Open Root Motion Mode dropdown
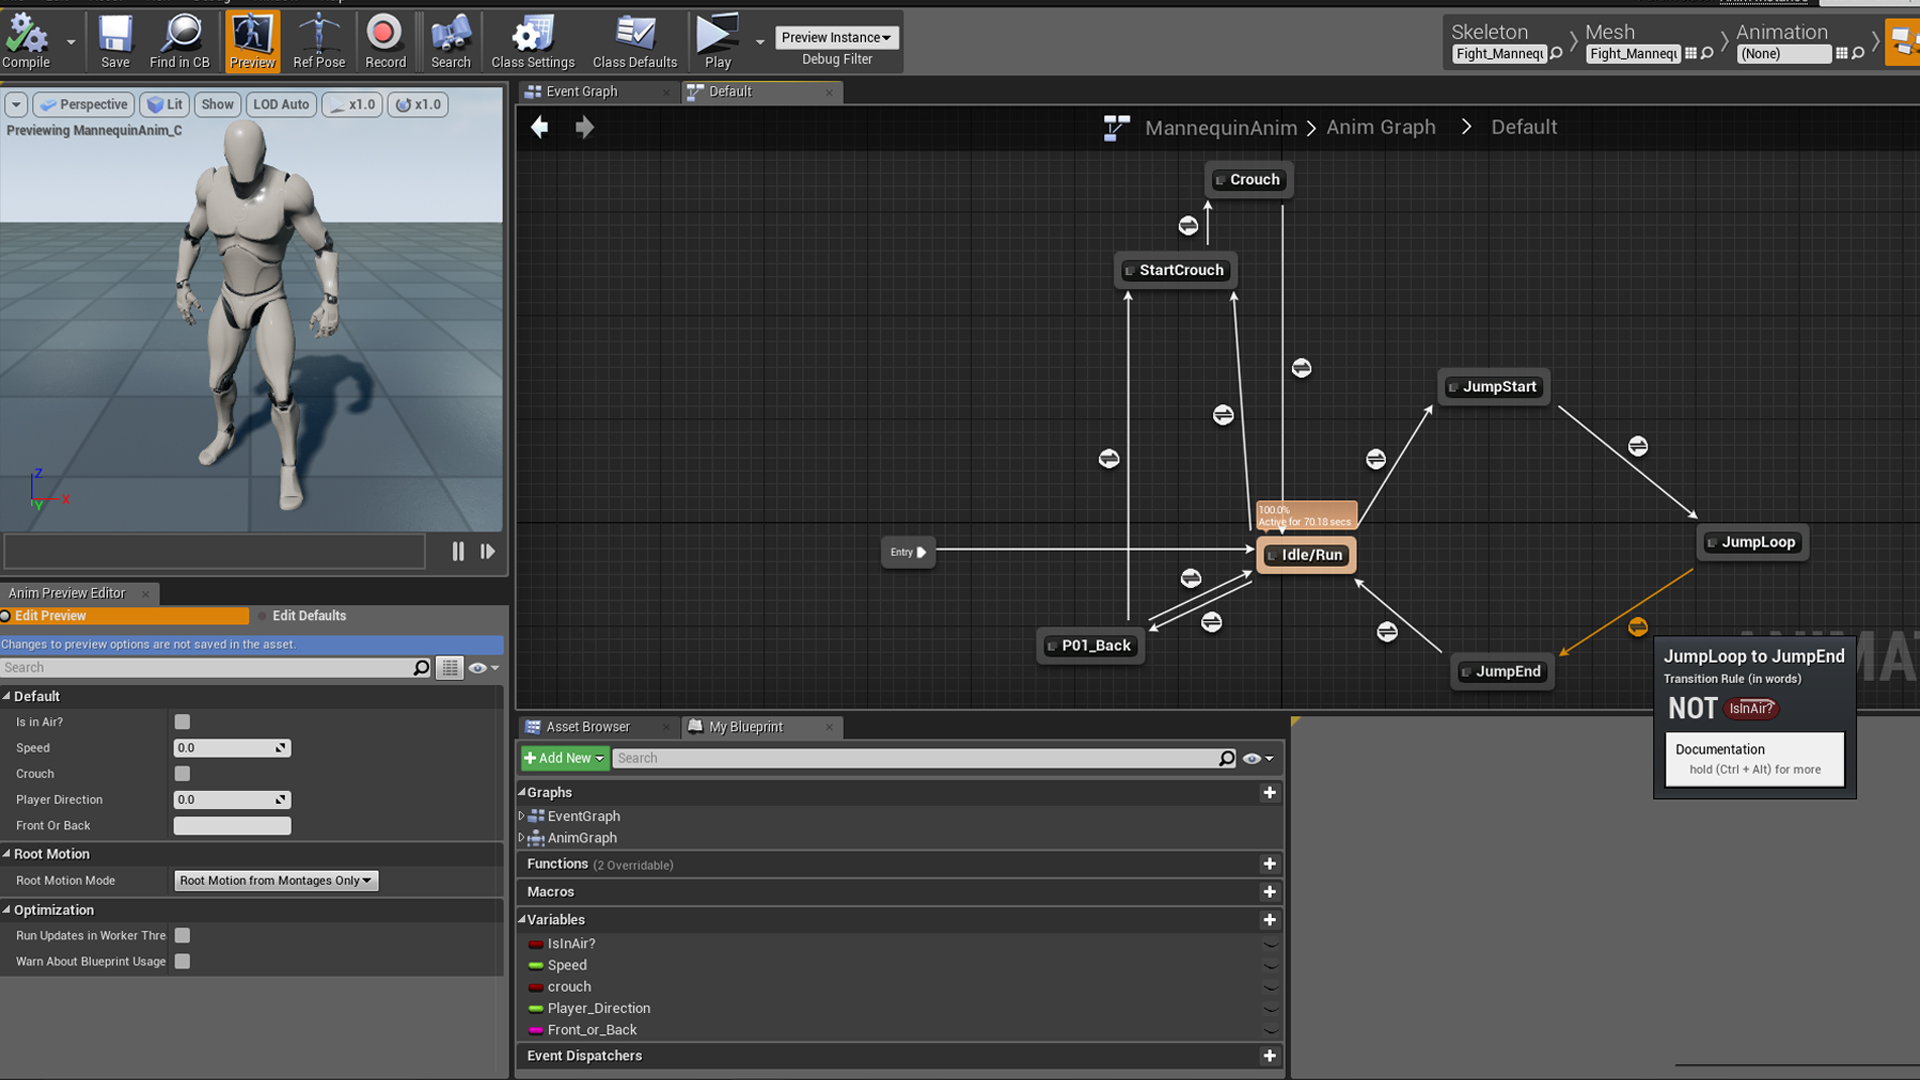The height and width of the screenshot is (1080, 1920). (276, 881)
